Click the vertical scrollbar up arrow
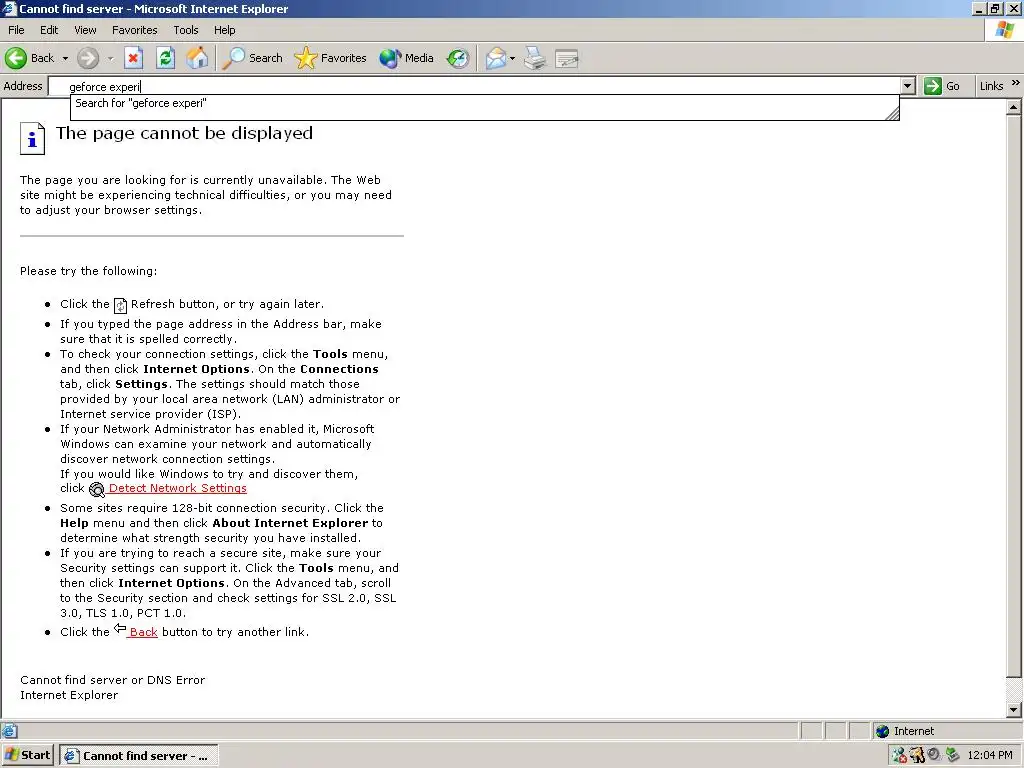1024x768 pixels. tap(1014, 106)
